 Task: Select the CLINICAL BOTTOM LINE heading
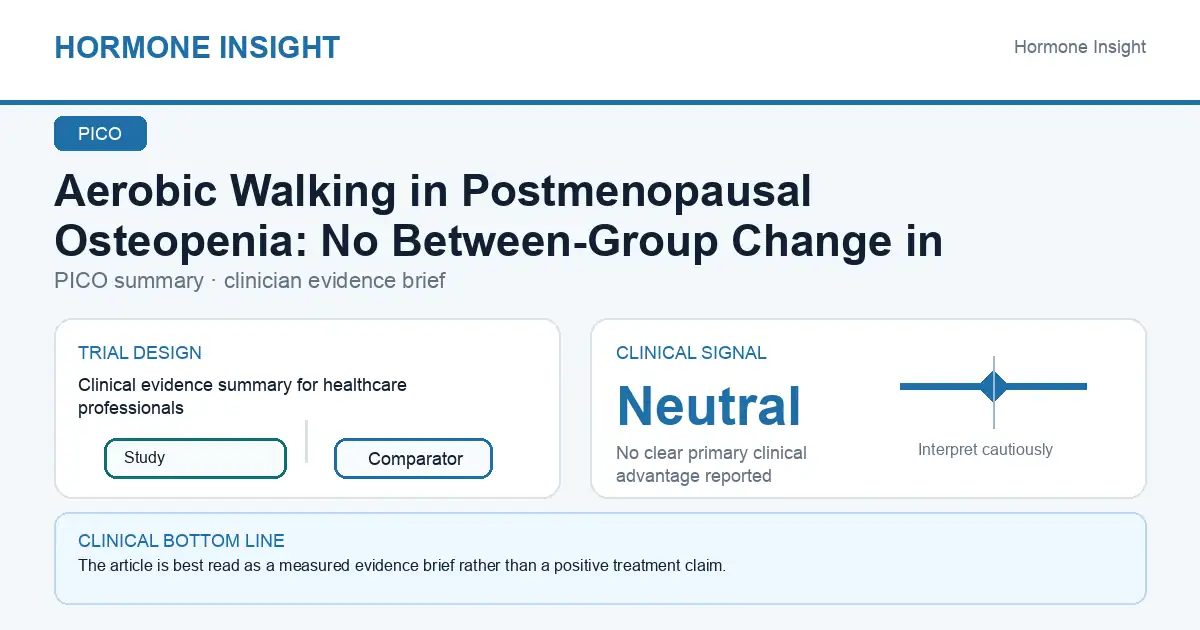point(181,541)
